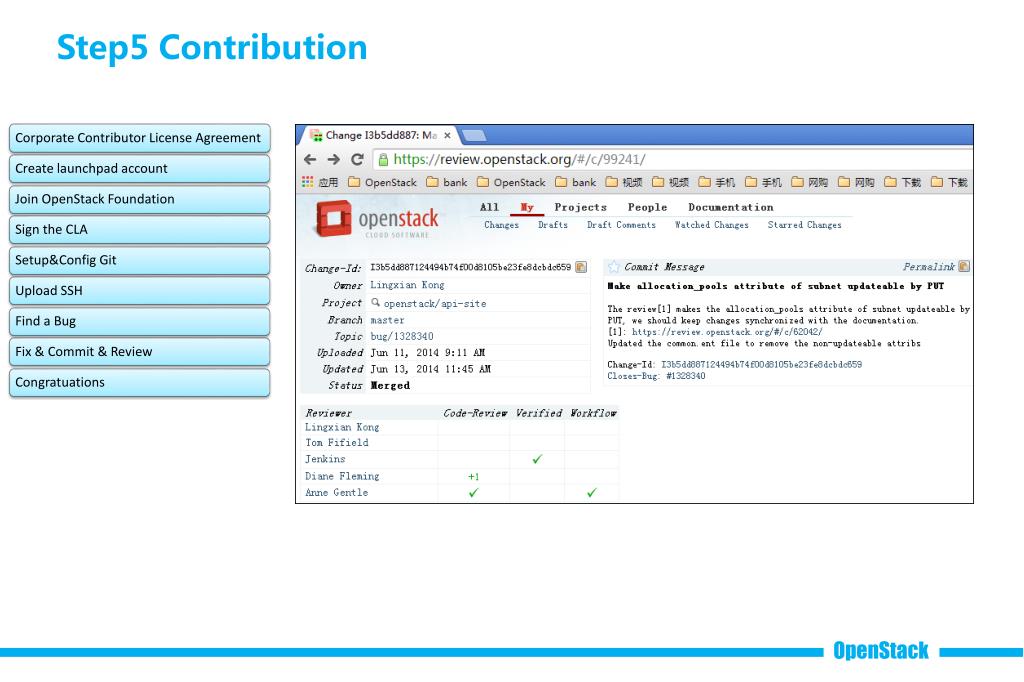The height and width of the screenshot is (682, 1024).
Task: Reload the page with refresh icon
Action: pyautogui.click(x=357, y=159)
